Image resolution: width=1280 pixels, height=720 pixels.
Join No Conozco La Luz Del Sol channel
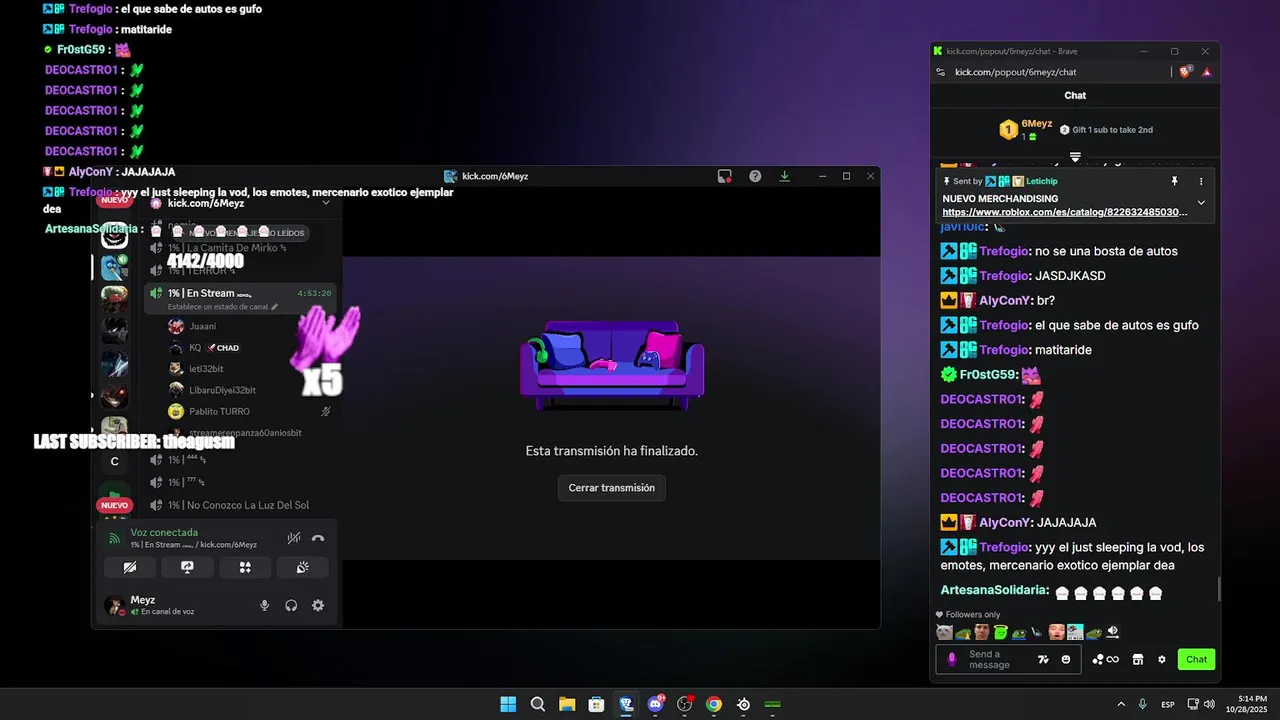(240, 505)
